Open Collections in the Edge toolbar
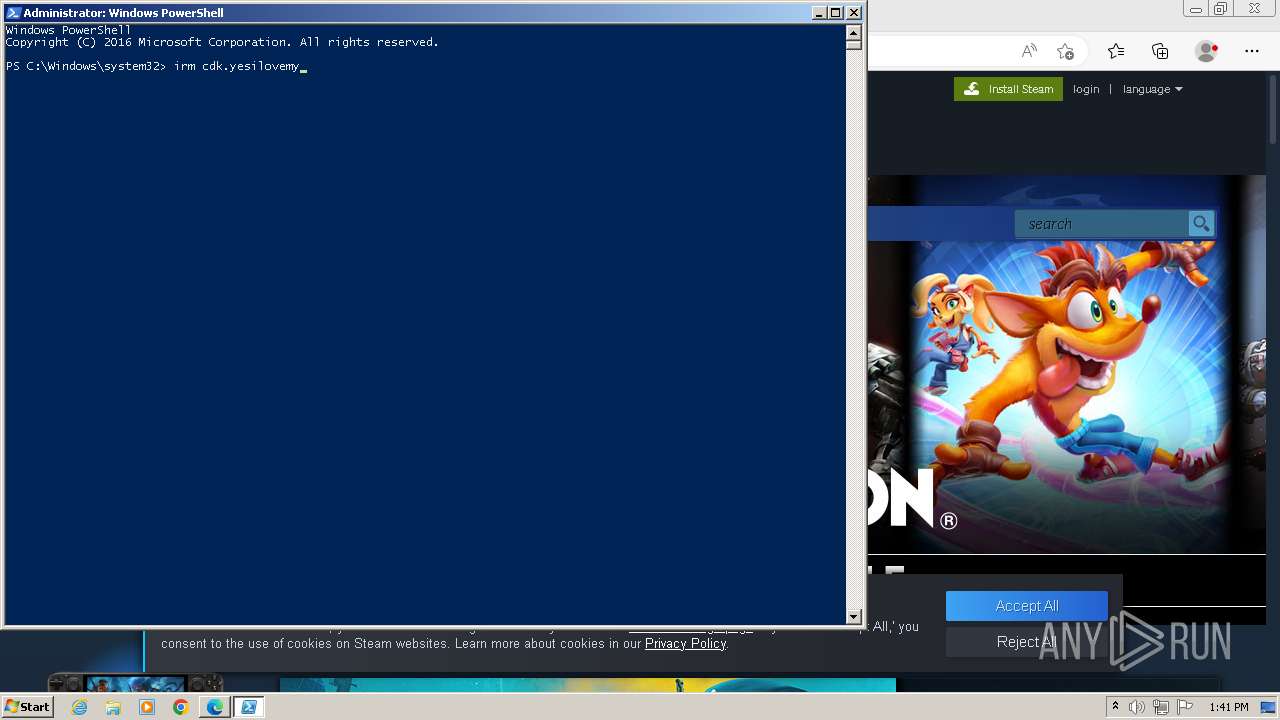 [1160, 51]
